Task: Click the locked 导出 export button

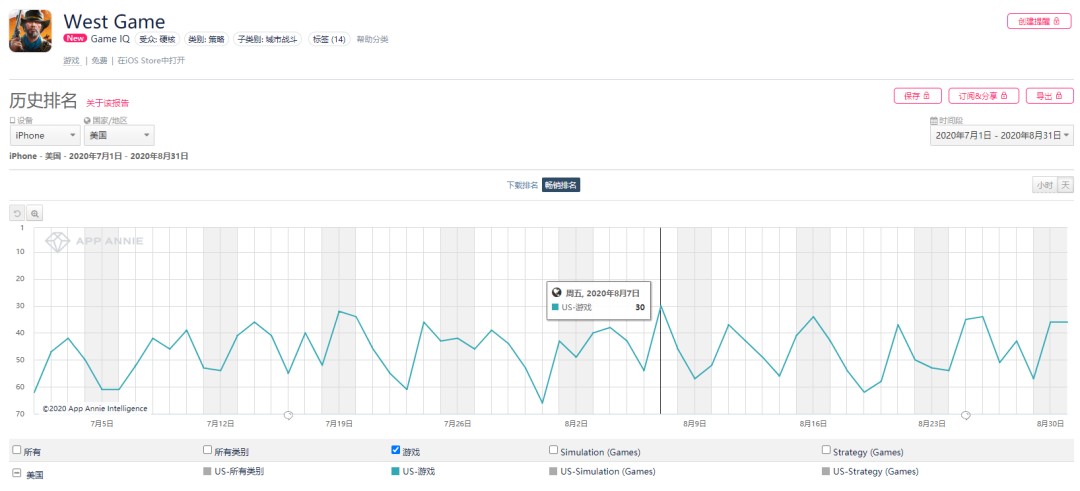Action: (x=1049, y=96)
